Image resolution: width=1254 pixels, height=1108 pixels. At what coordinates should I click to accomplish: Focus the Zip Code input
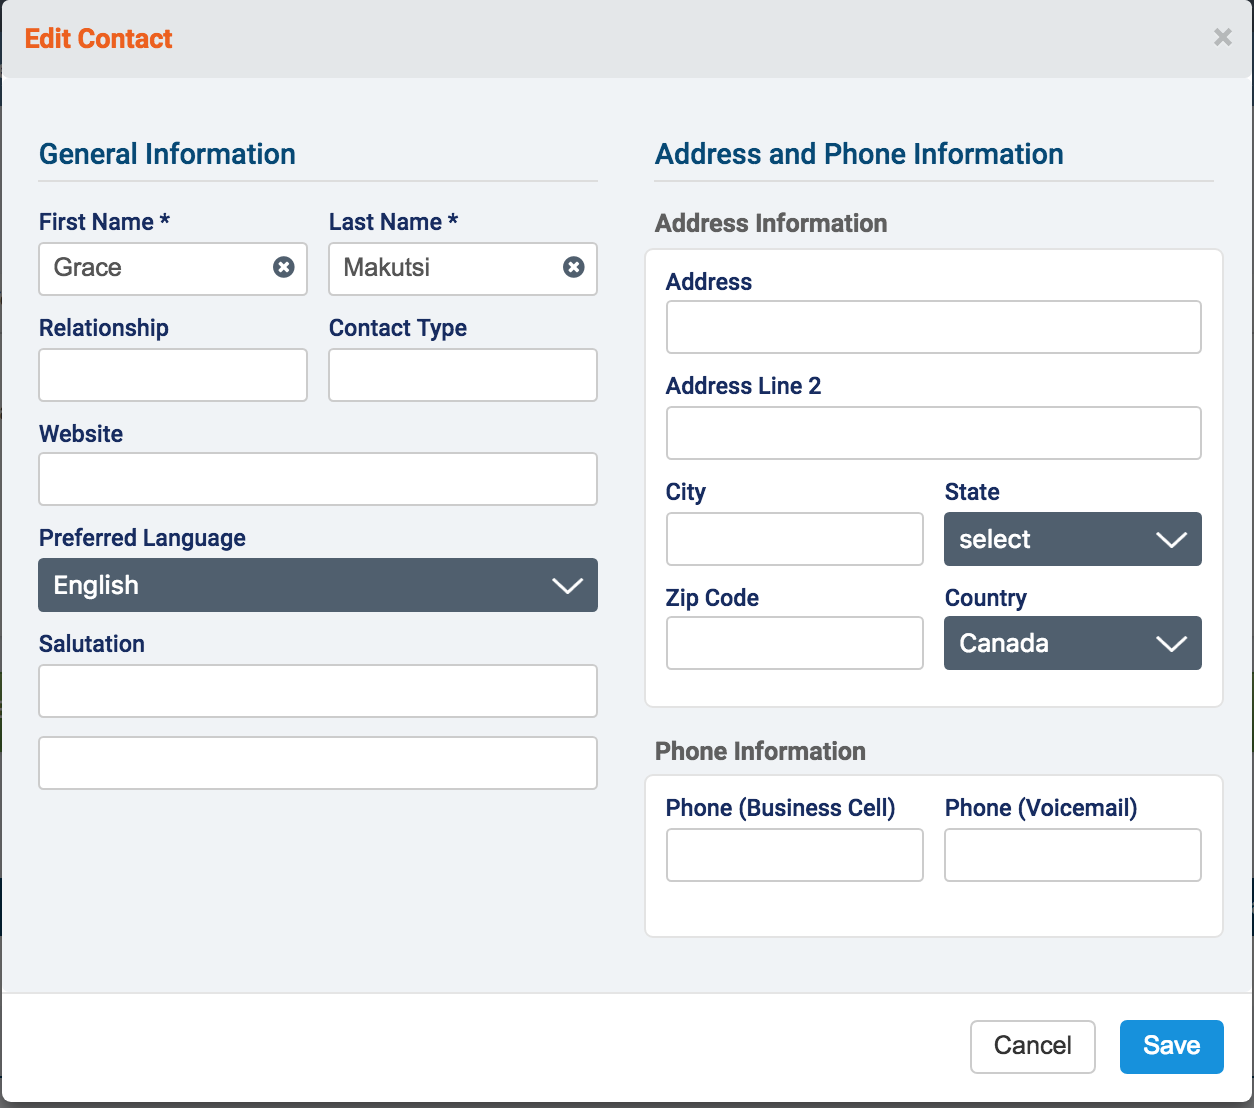pos(794,643)
